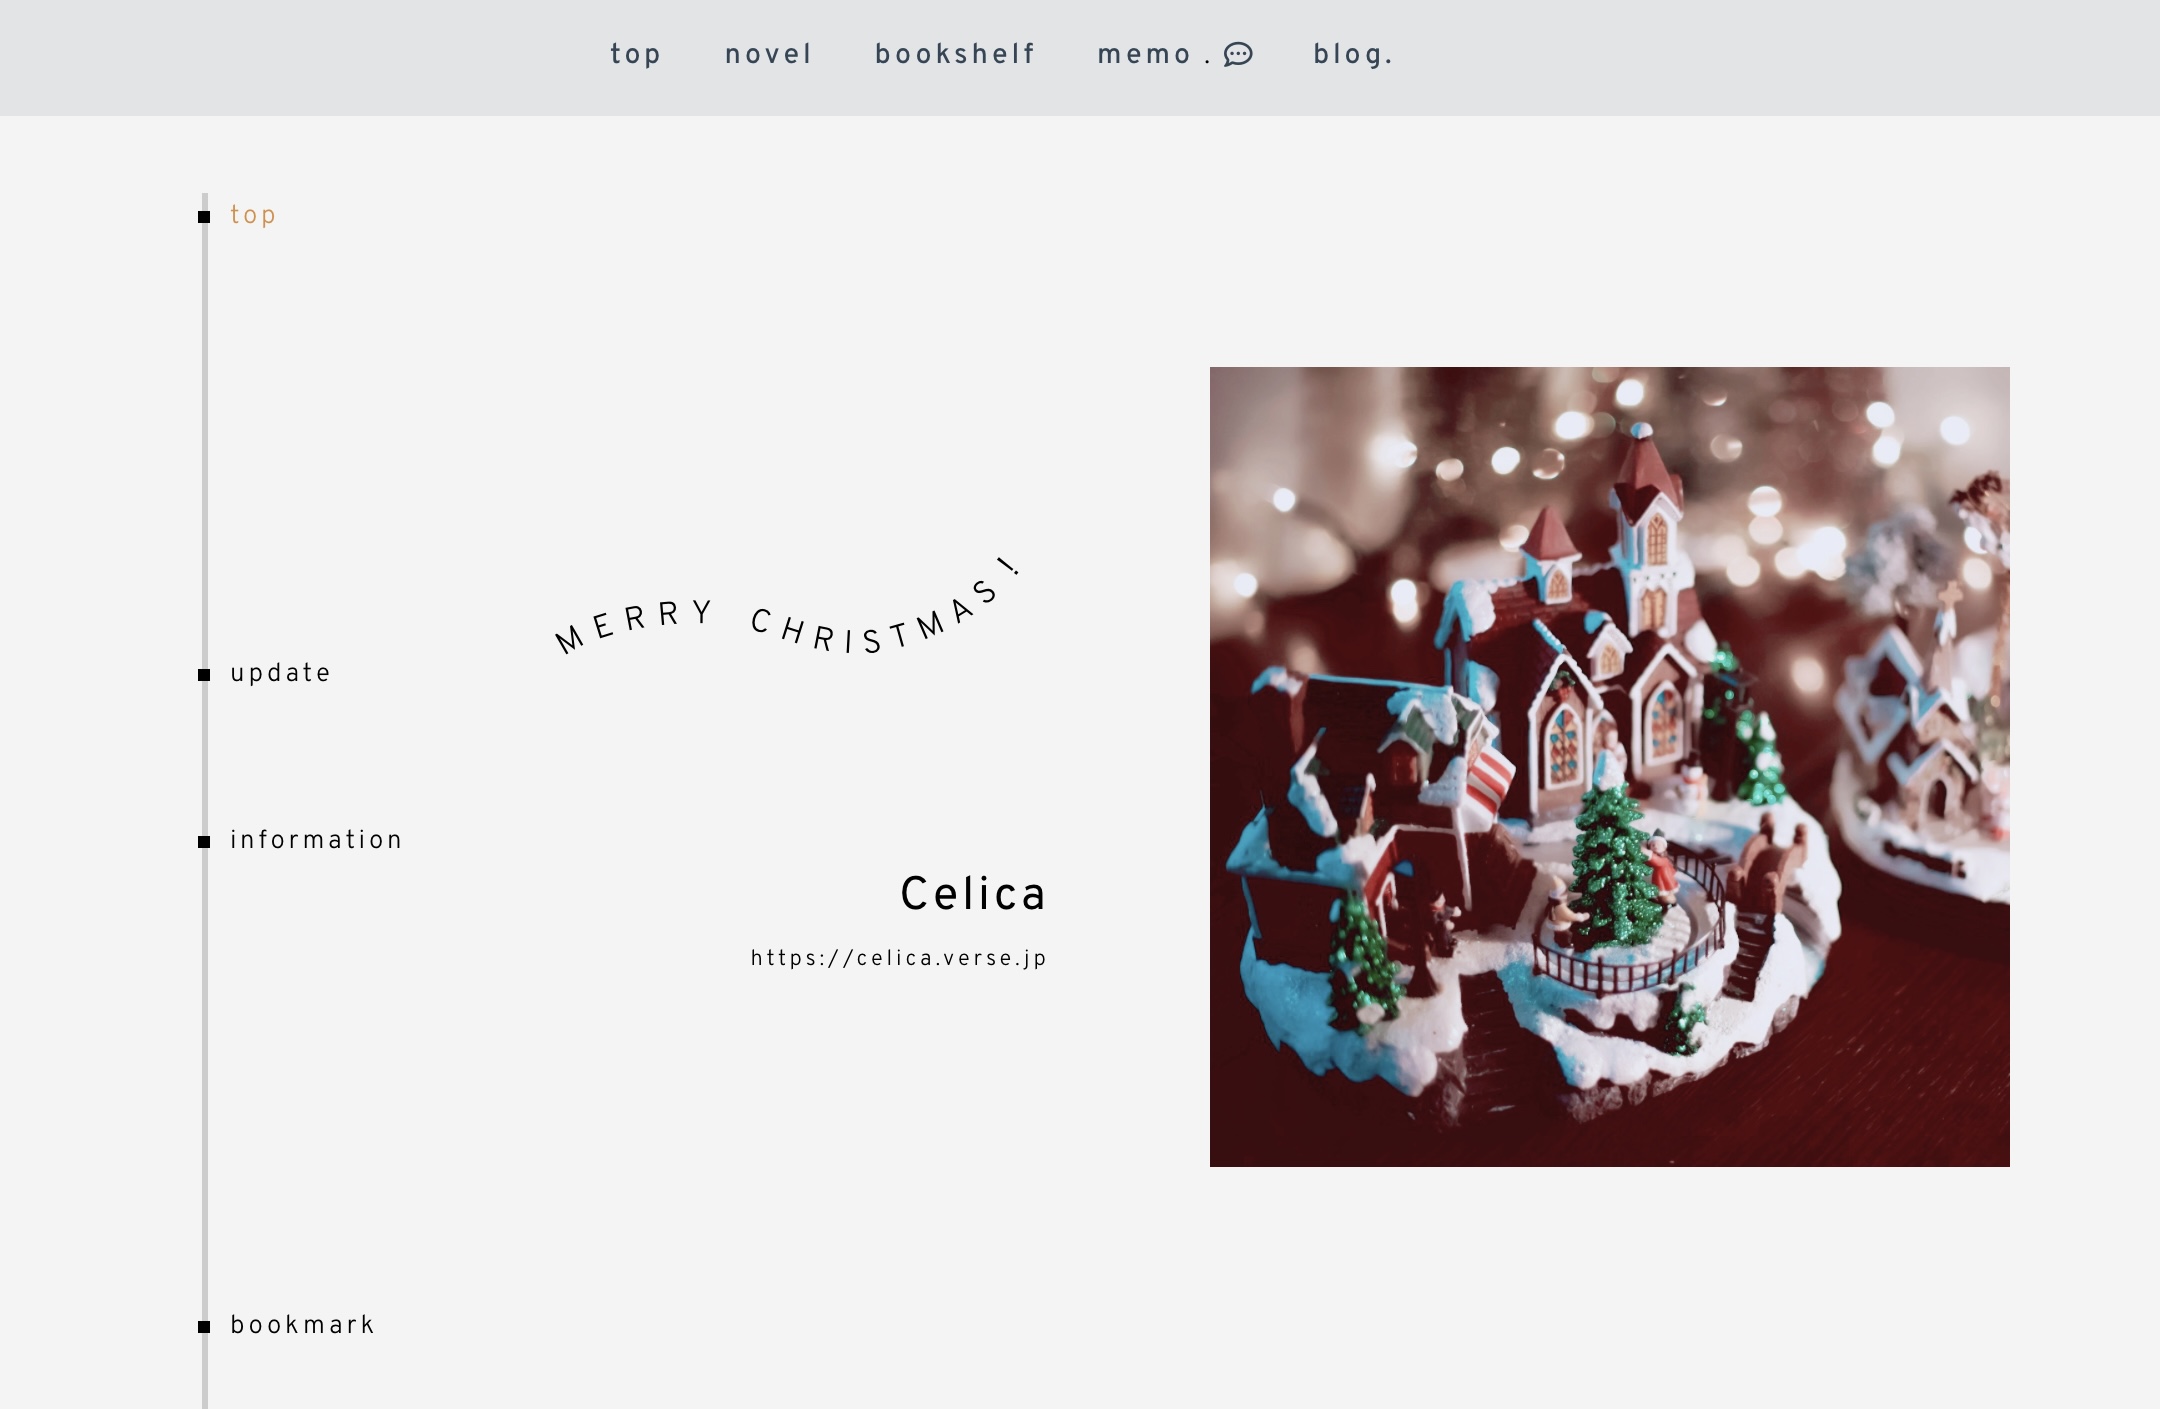This screenshot has width=2160, height=1409.
Task: Go to the novel section
Action: point(769,54)
